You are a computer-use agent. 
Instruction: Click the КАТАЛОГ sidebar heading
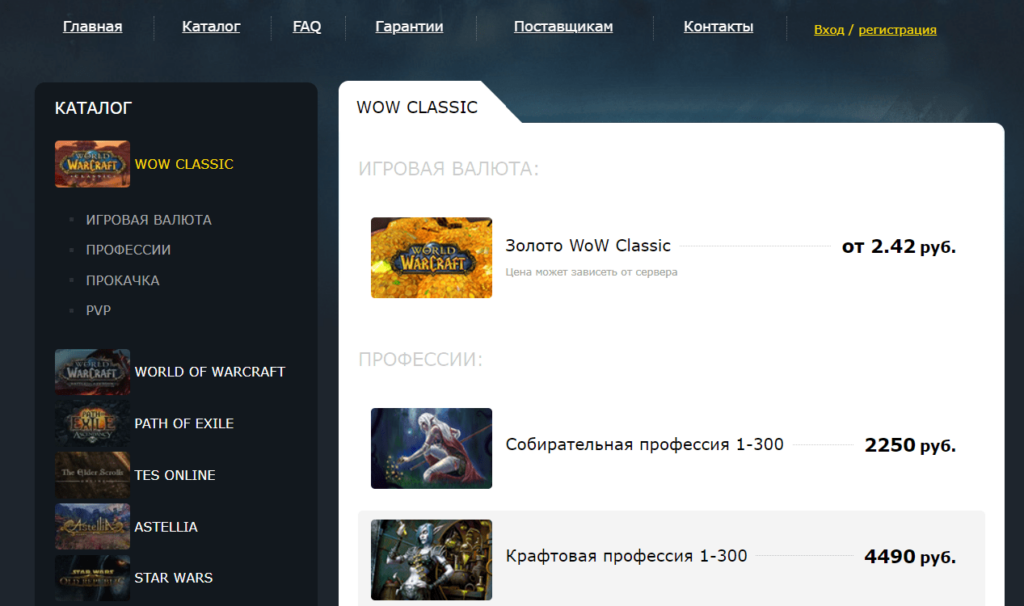pyautogui.click(x=93, y=108)
